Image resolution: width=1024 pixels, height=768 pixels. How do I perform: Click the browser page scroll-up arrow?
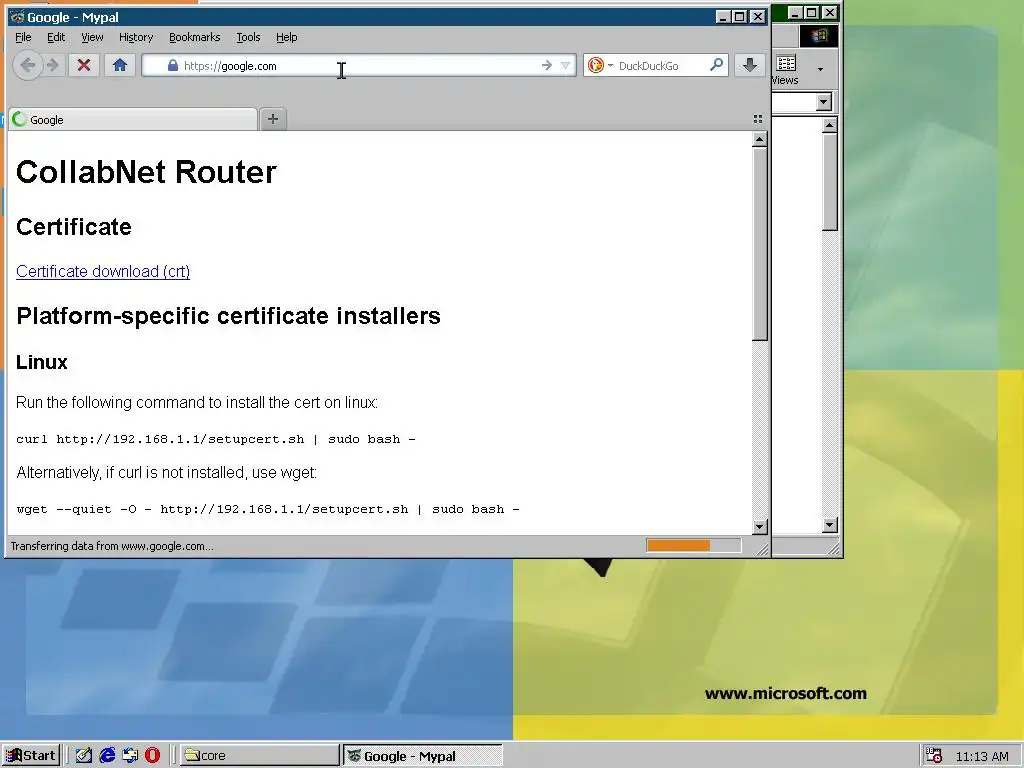pos(760,139)
